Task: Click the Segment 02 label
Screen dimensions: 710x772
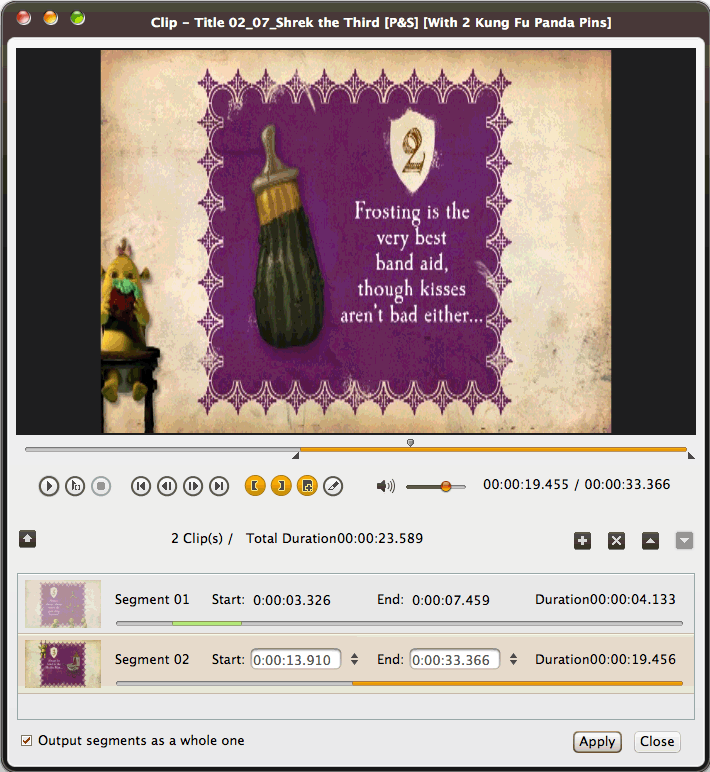Action: (x=152, y=659)
